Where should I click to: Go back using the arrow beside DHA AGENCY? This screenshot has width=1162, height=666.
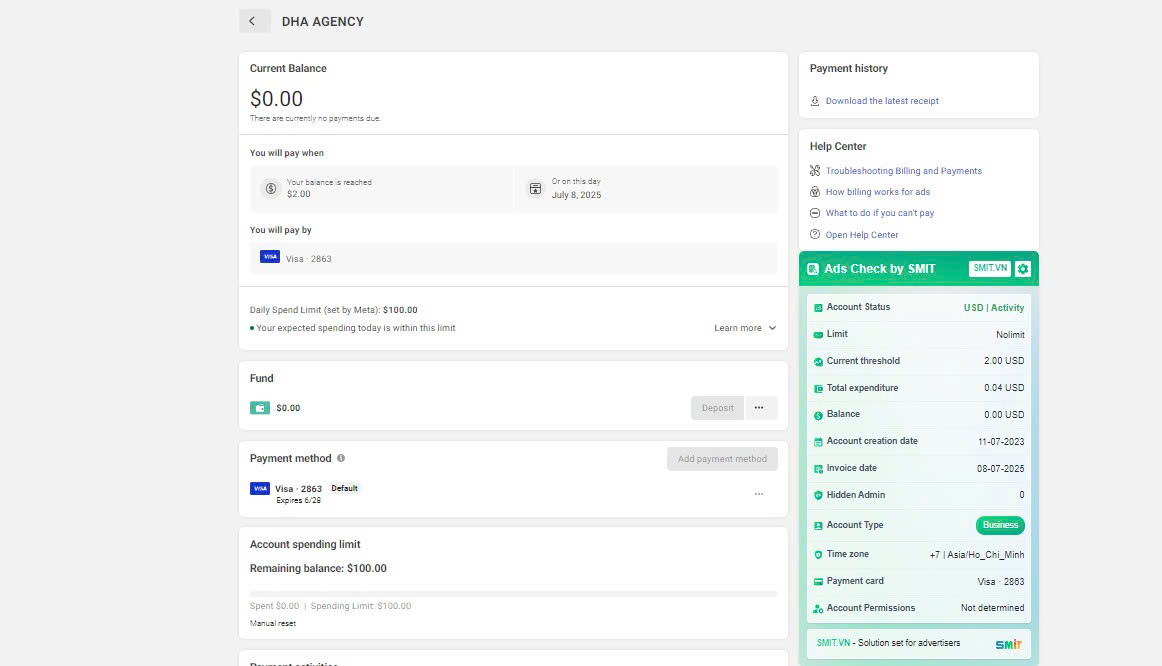[253, 21]
